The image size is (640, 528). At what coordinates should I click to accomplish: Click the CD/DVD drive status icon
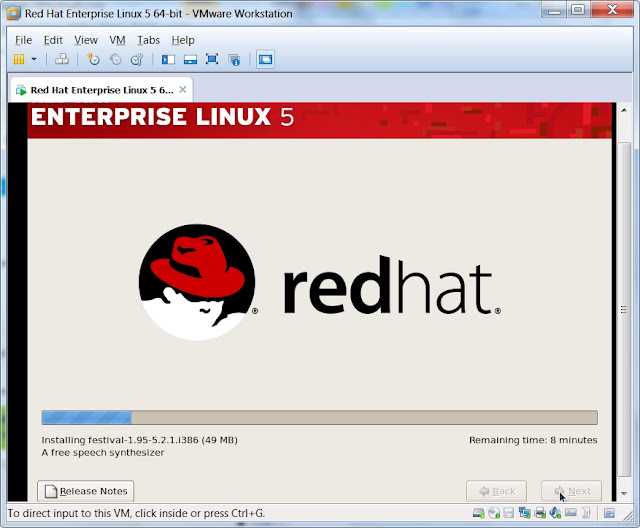pyautogui.click(x=494, y=513)
